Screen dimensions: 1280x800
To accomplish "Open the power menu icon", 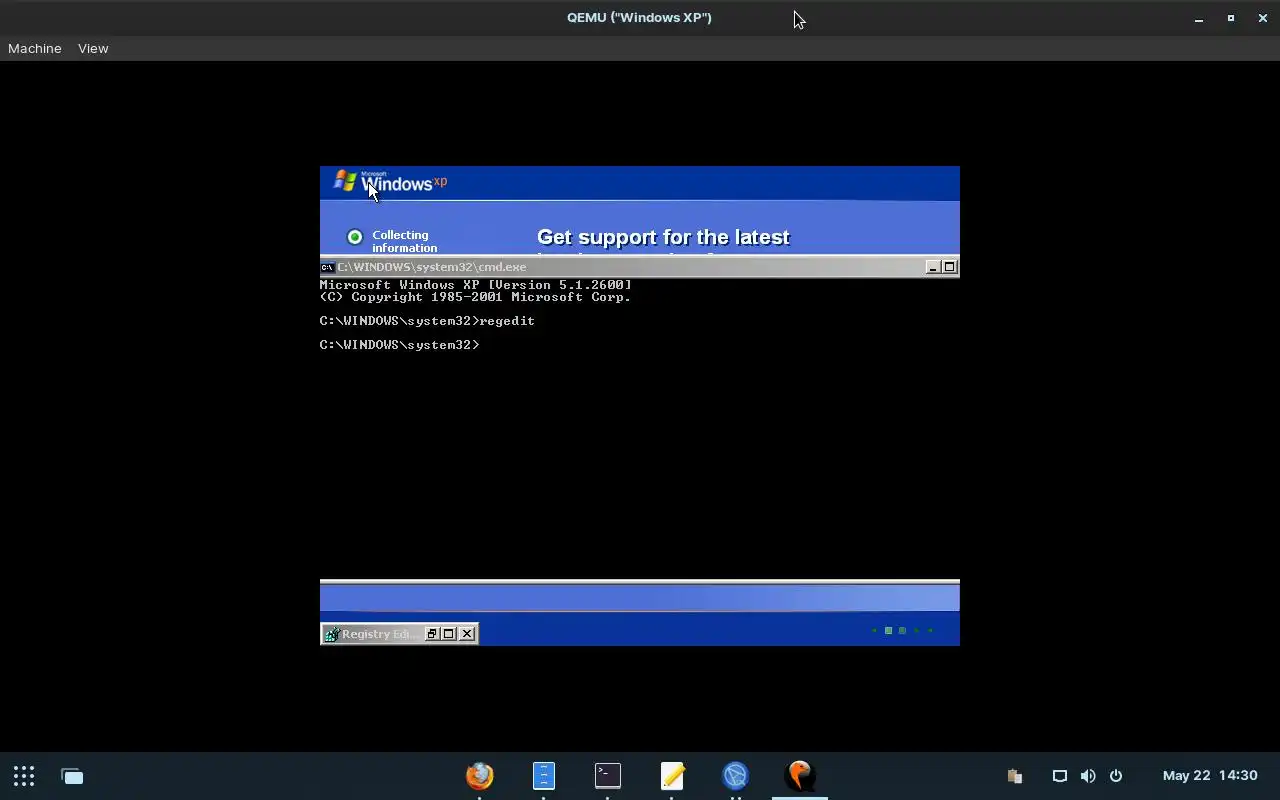I will 1116,775.
